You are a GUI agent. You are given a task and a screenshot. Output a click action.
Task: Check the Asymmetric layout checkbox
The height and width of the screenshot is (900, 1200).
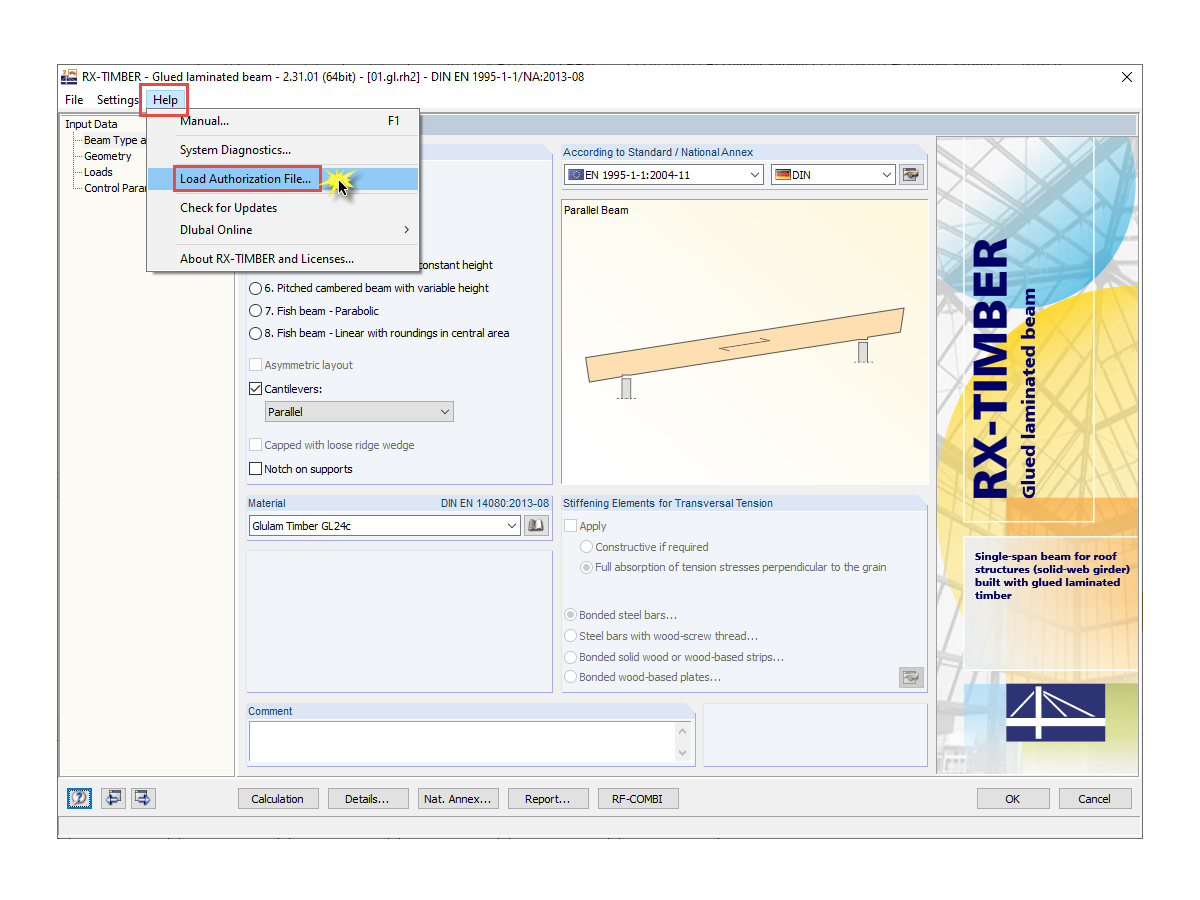coord(255,364)
